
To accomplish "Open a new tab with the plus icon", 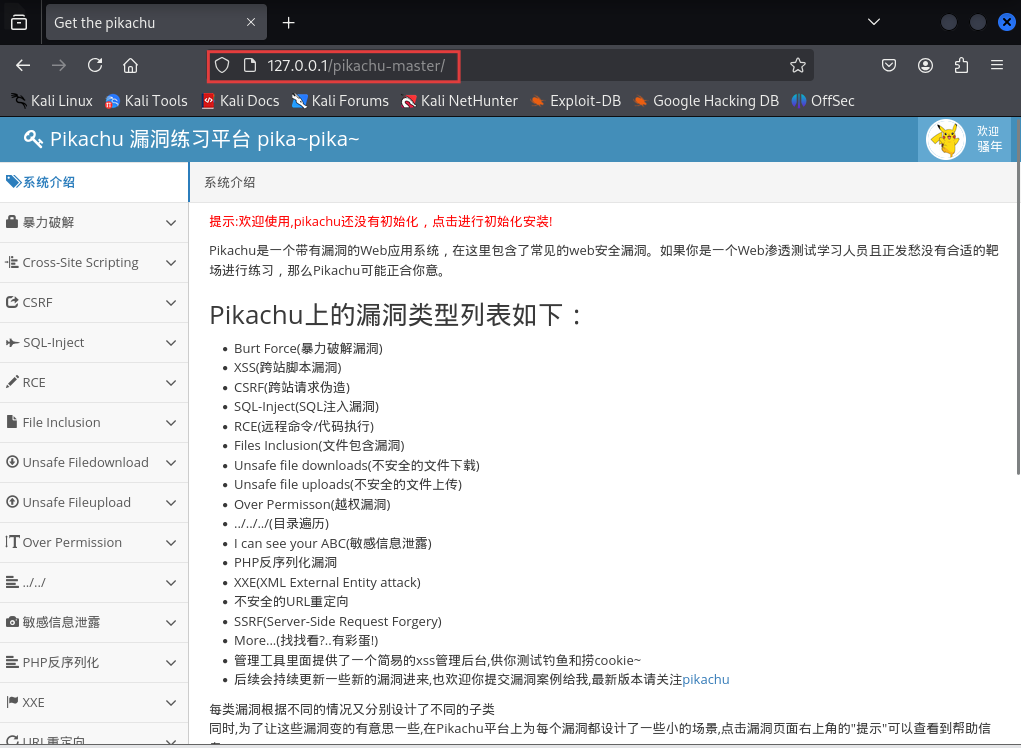I will 288,23.
